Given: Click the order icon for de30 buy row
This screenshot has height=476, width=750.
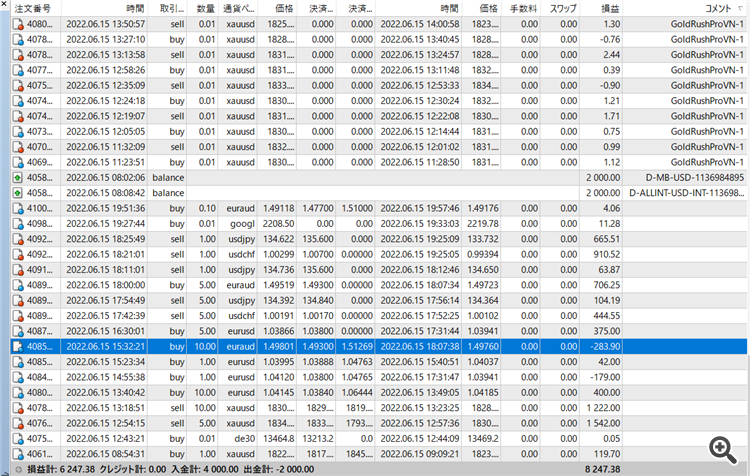Looking at the screenshot, I should click(x=18, y=439).
